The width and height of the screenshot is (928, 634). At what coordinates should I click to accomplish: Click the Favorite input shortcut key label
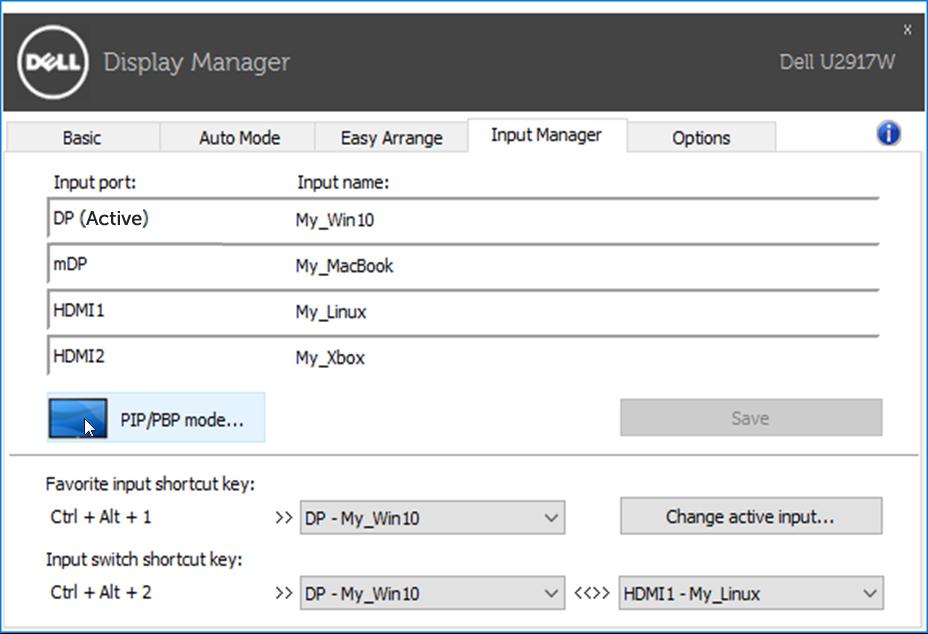pyautogui.click(x=150, y=484)
